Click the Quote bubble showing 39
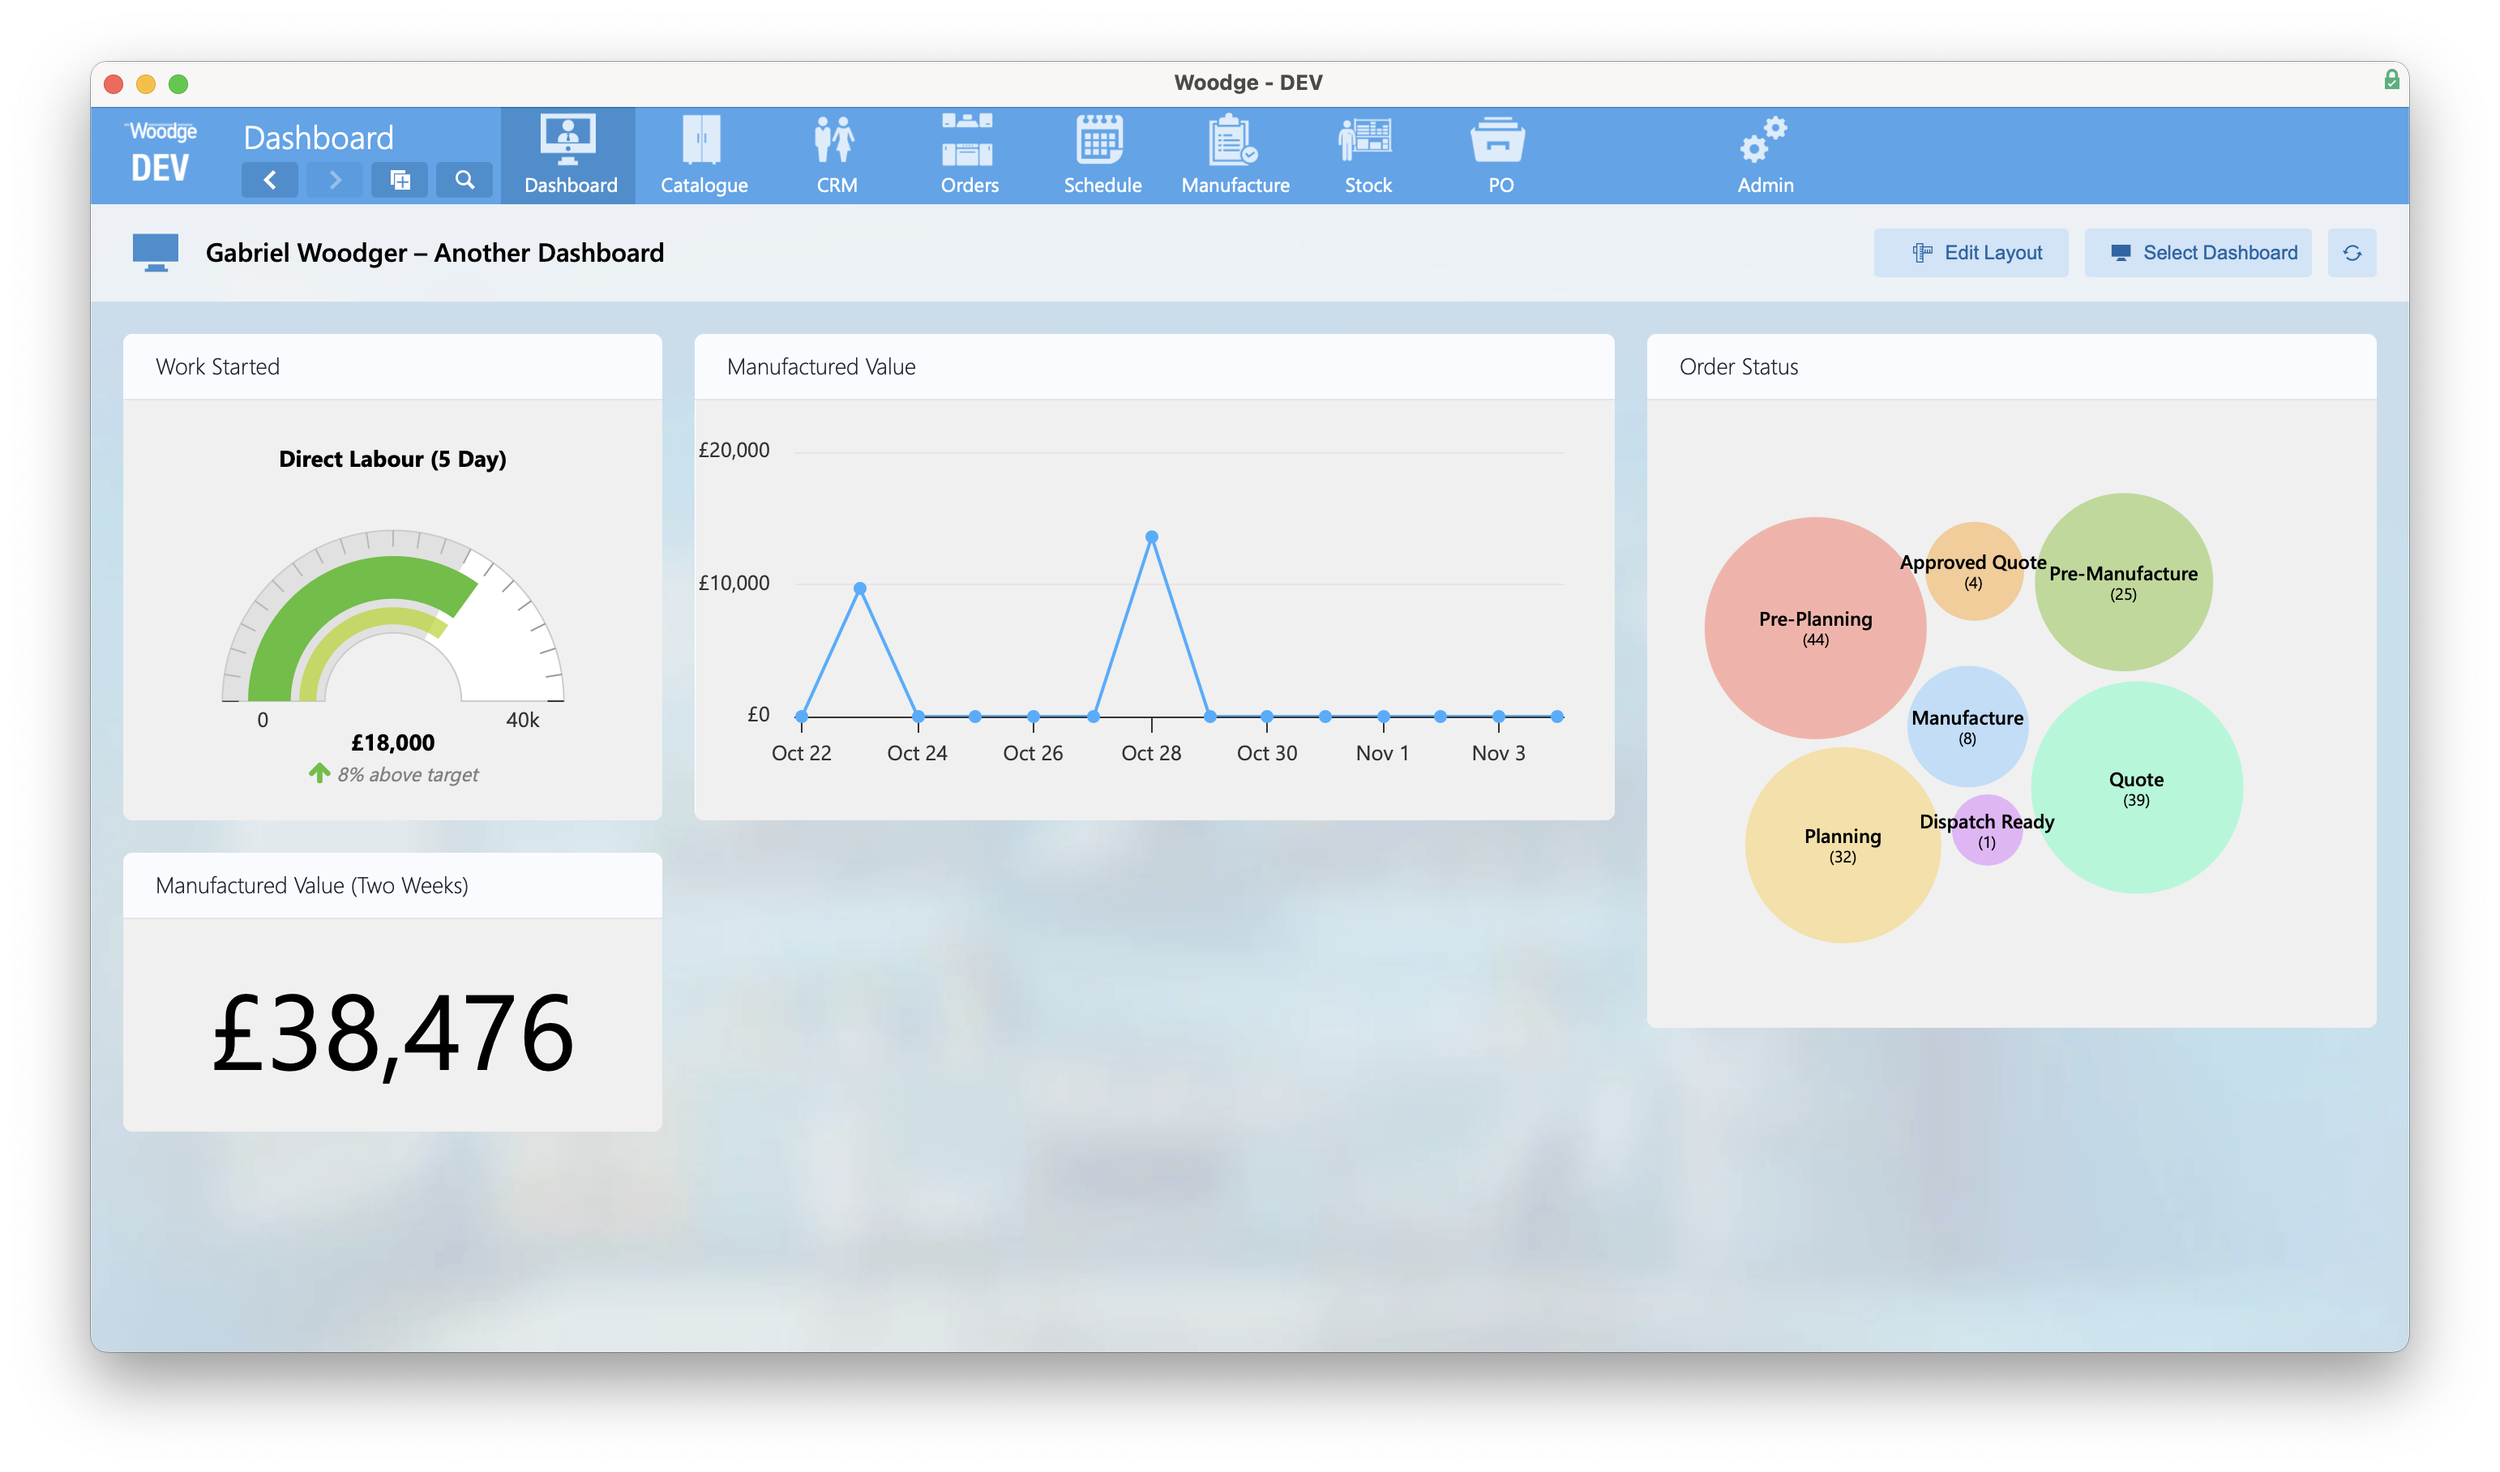 (x=2135, y=788)
